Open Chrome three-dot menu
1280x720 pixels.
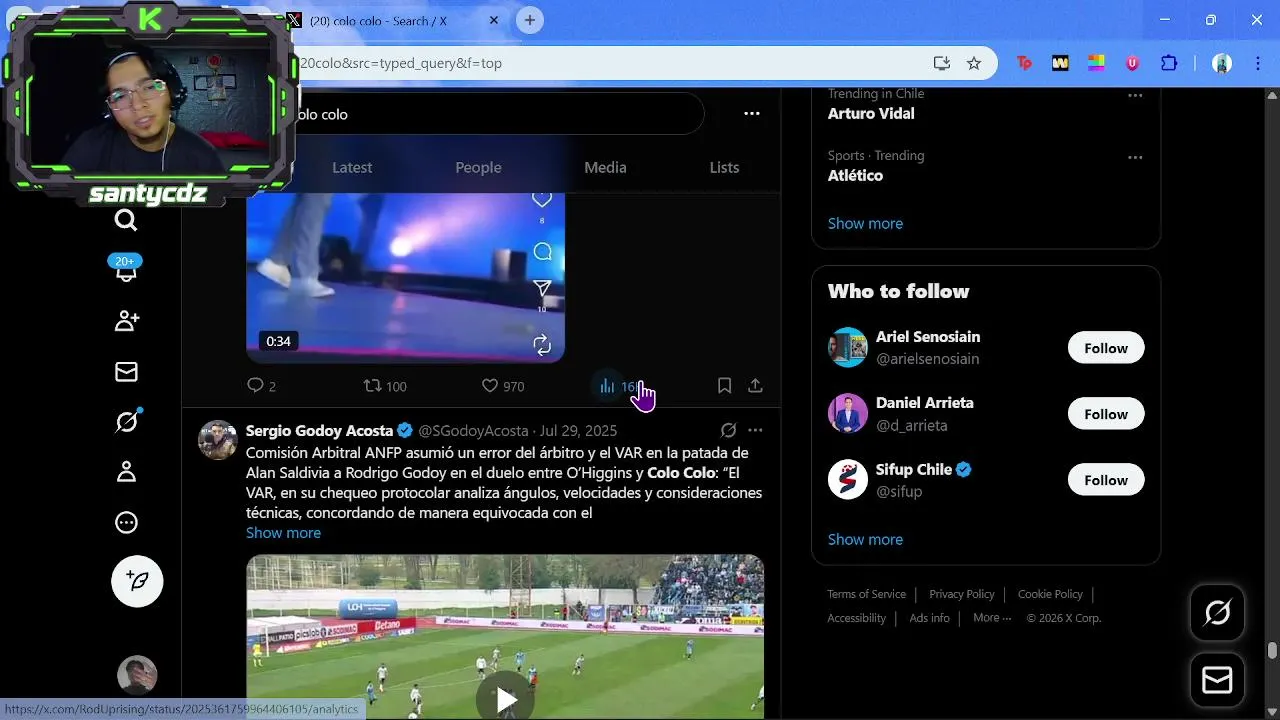[1257, 63]
